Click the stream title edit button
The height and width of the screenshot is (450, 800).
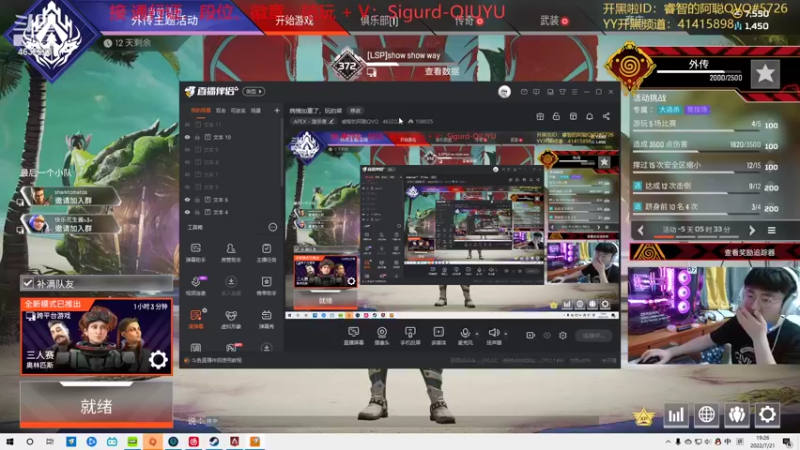355,110
